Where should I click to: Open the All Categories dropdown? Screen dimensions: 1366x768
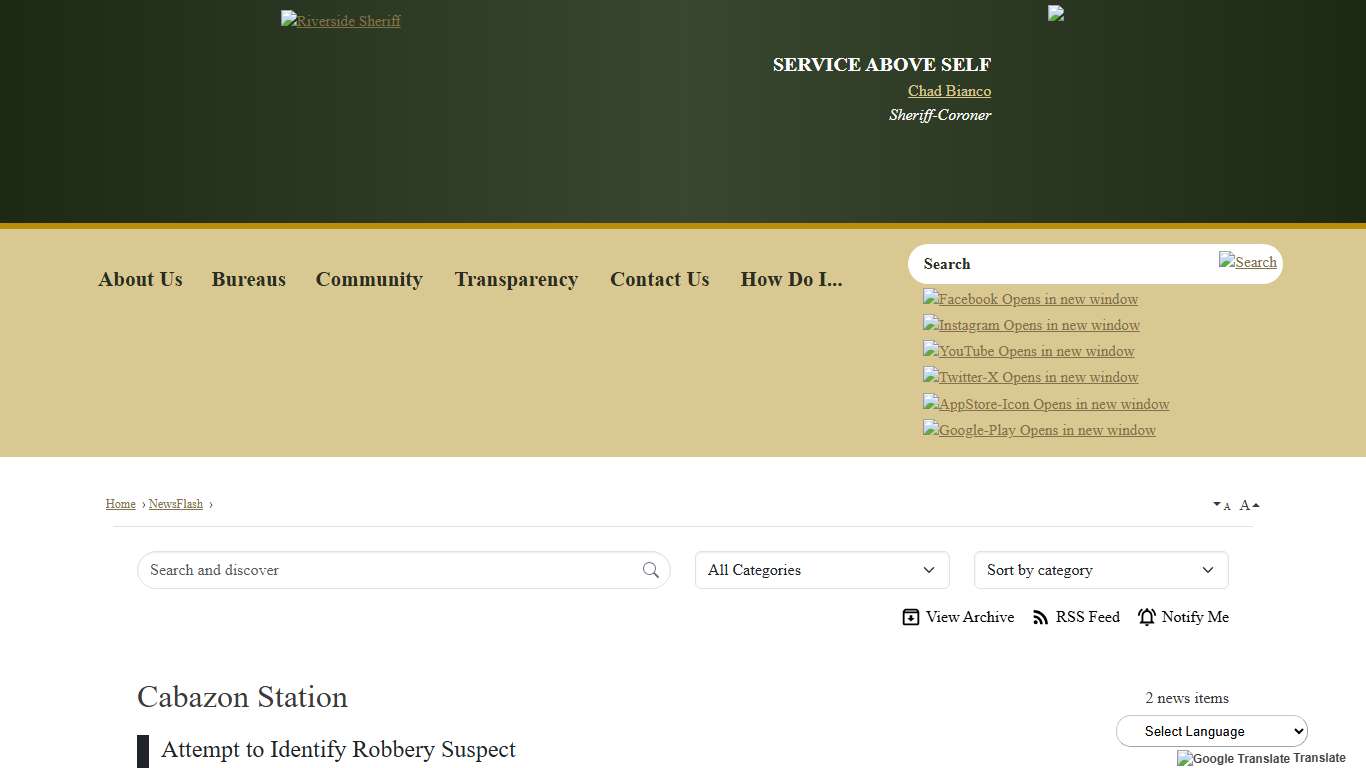[x=821, y=570]
